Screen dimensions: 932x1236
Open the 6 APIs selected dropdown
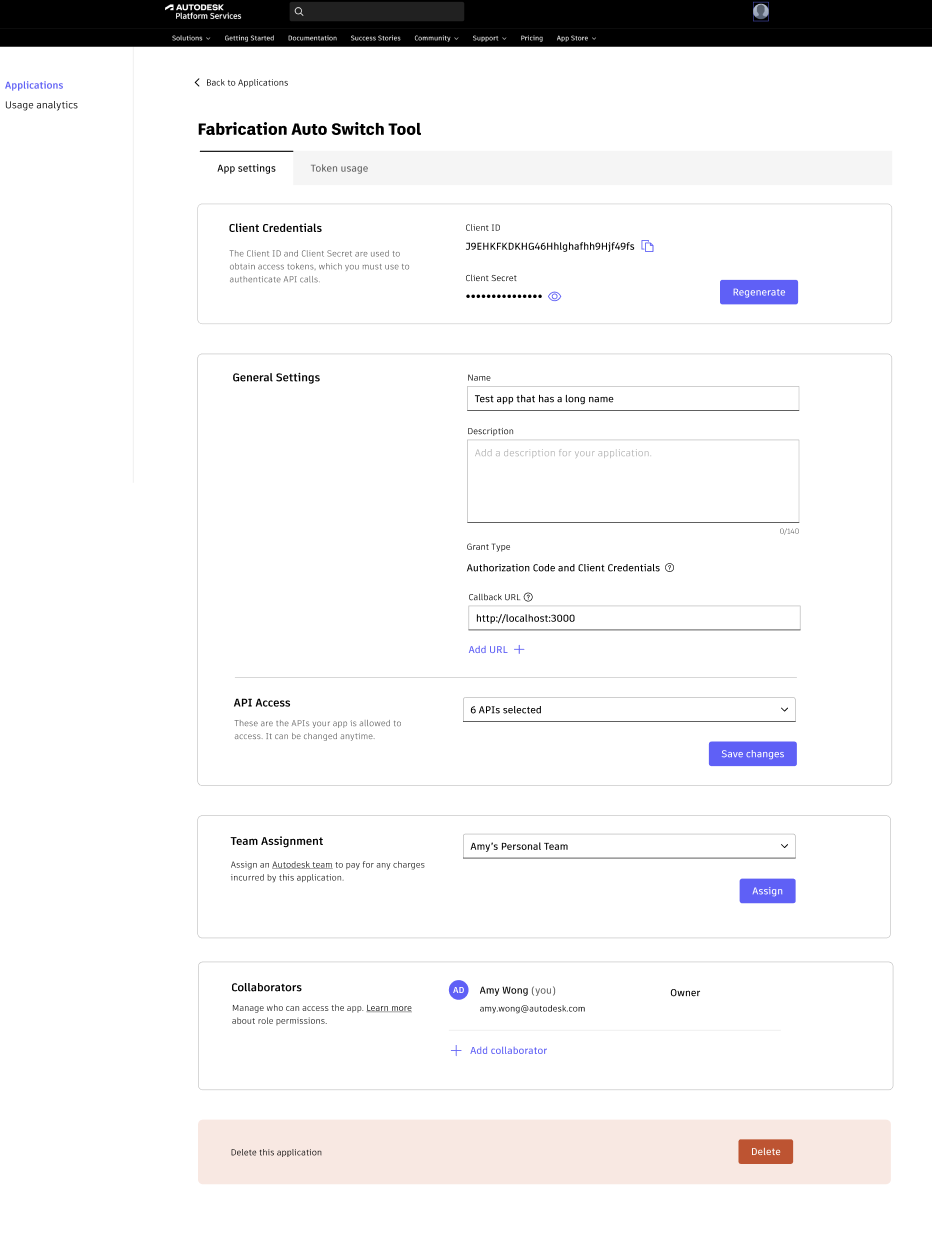click(628, 709)
